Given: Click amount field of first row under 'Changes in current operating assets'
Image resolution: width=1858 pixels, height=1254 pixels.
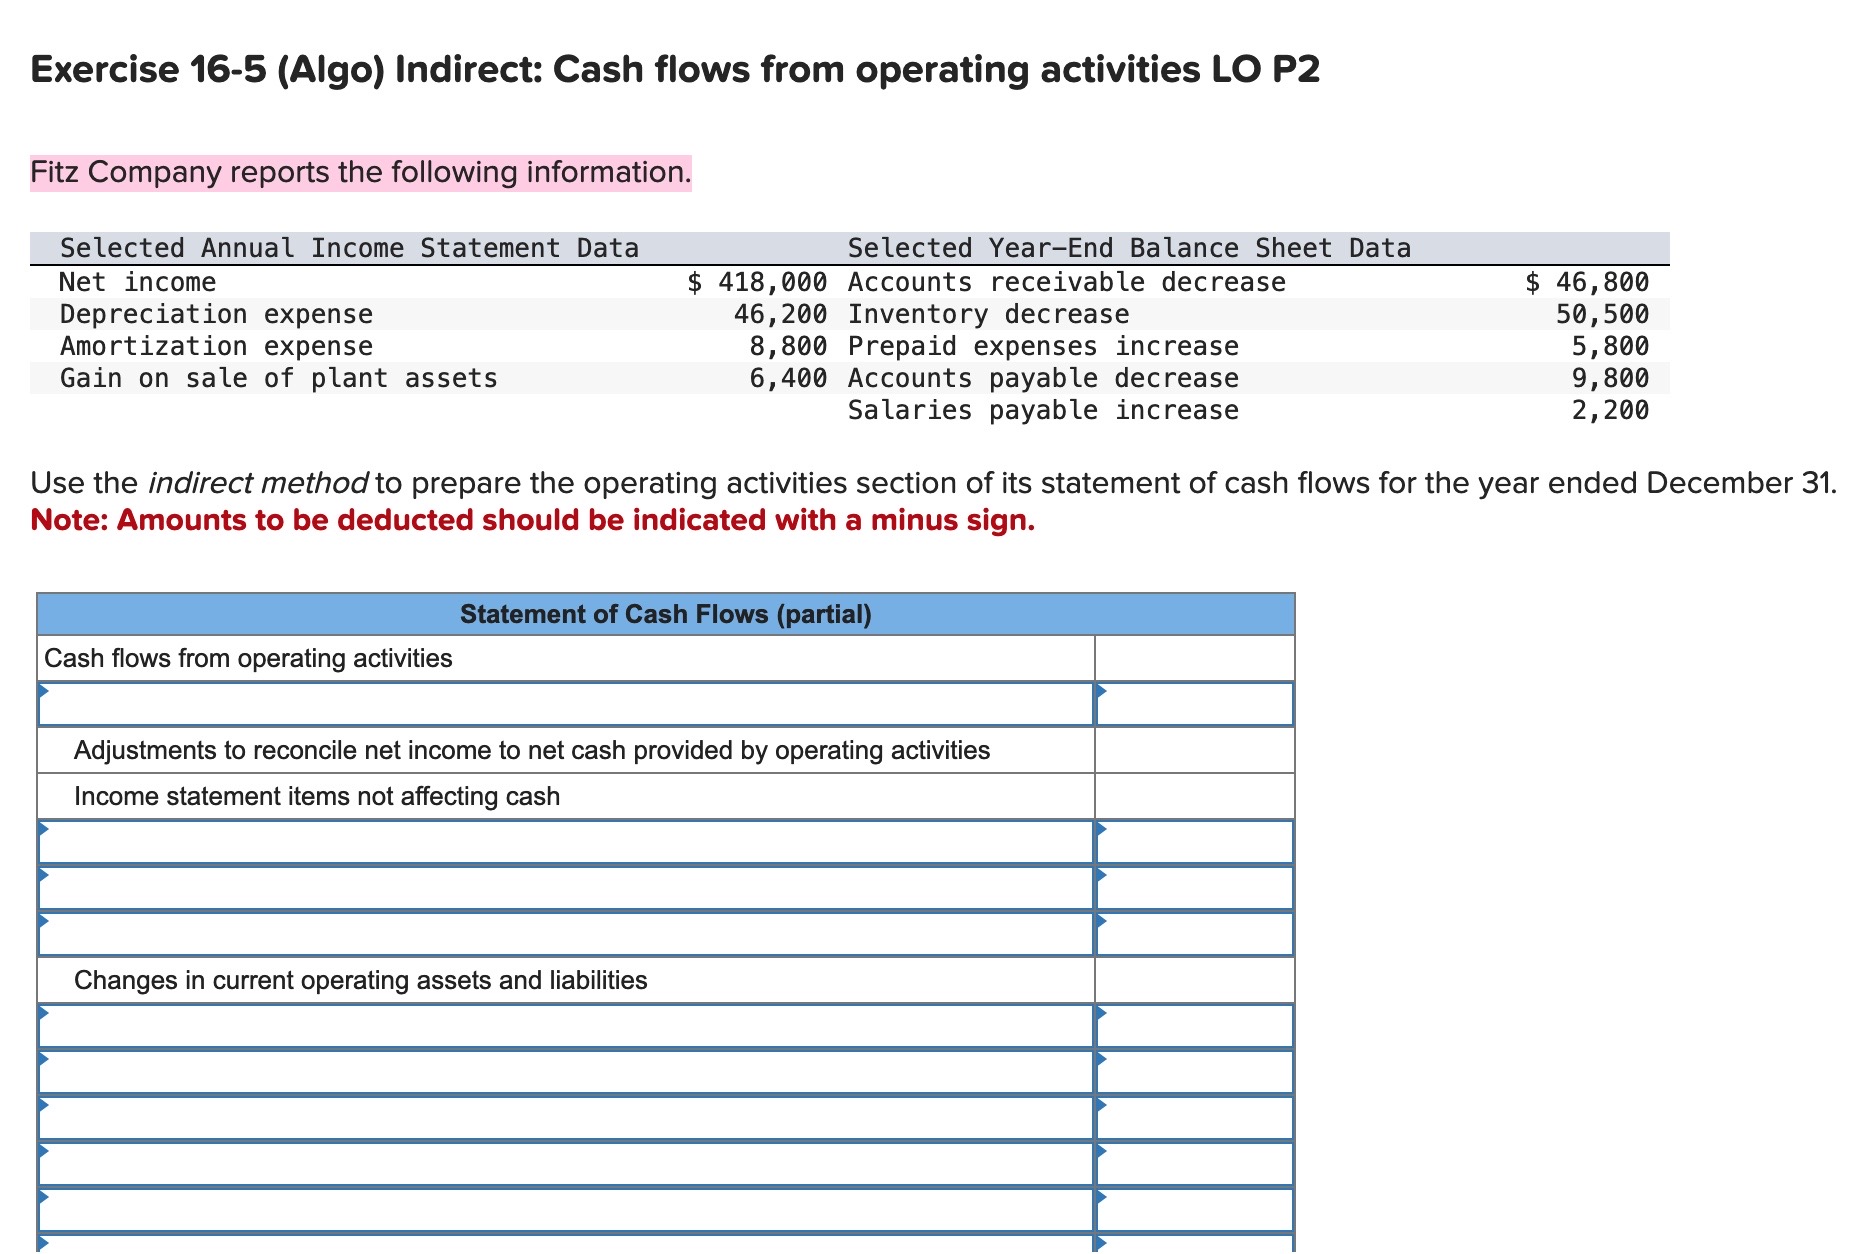Looking at the screenshot, I should [1195, 1026].
